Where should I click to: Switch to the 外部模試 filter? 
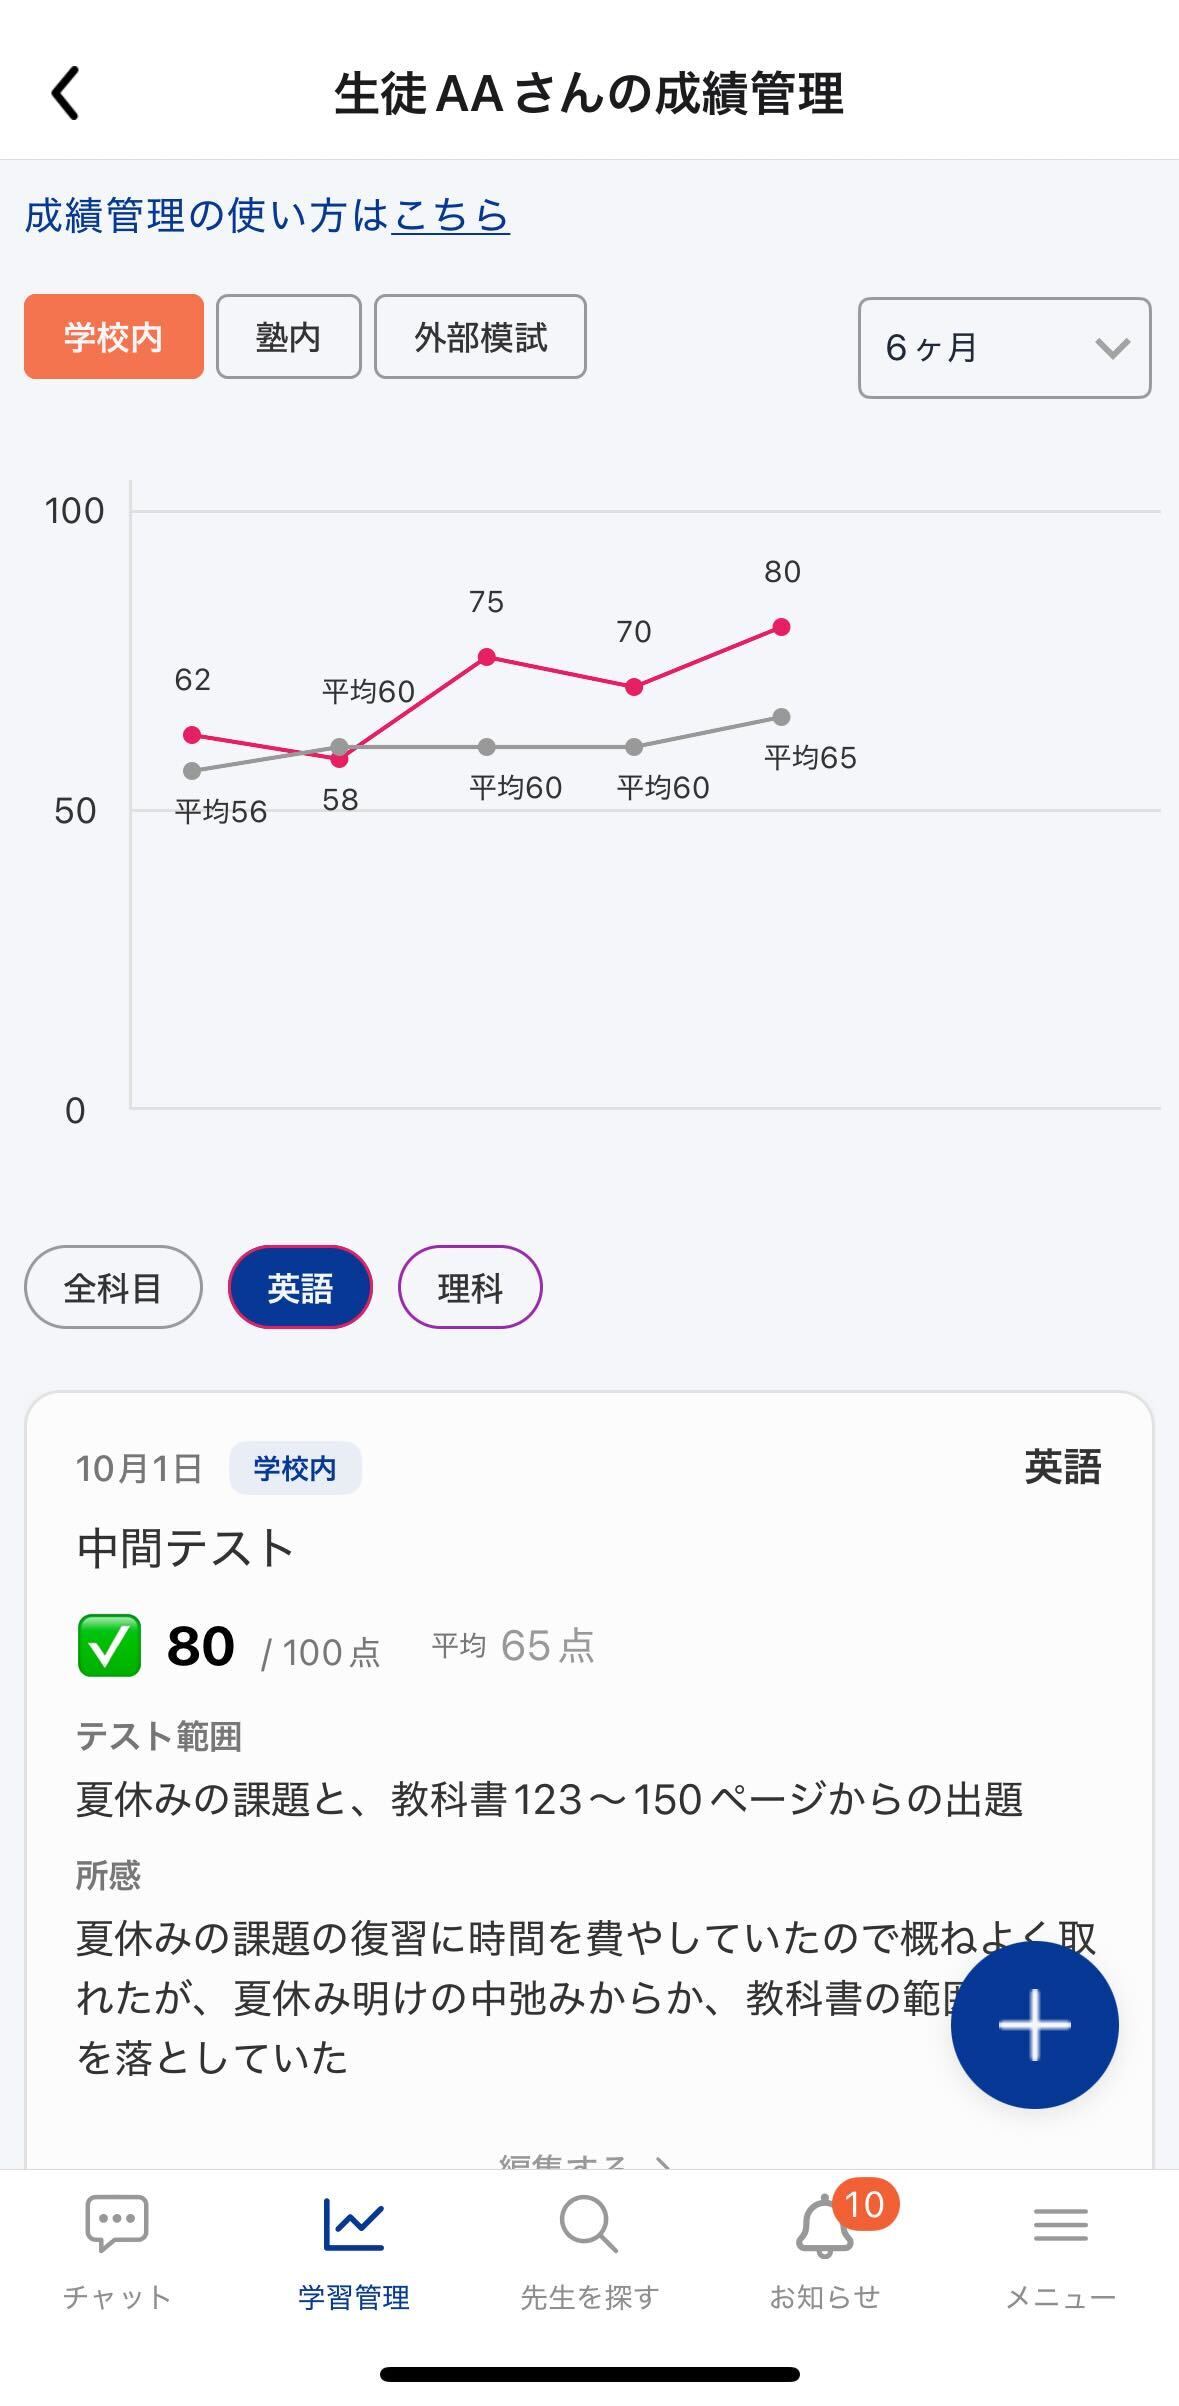coord(480,337)
